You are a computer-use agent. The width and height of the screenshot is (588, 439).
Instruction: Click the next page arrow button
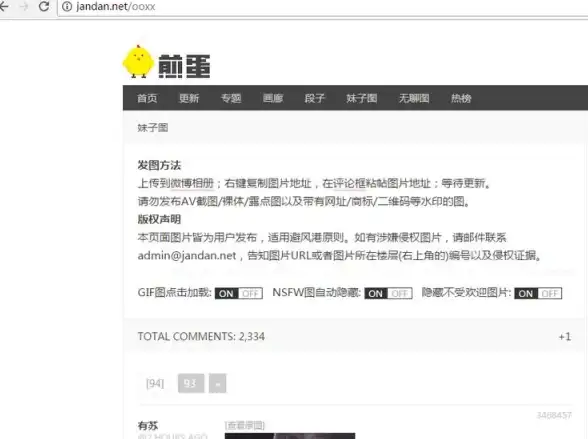click(x=218, y=384)
